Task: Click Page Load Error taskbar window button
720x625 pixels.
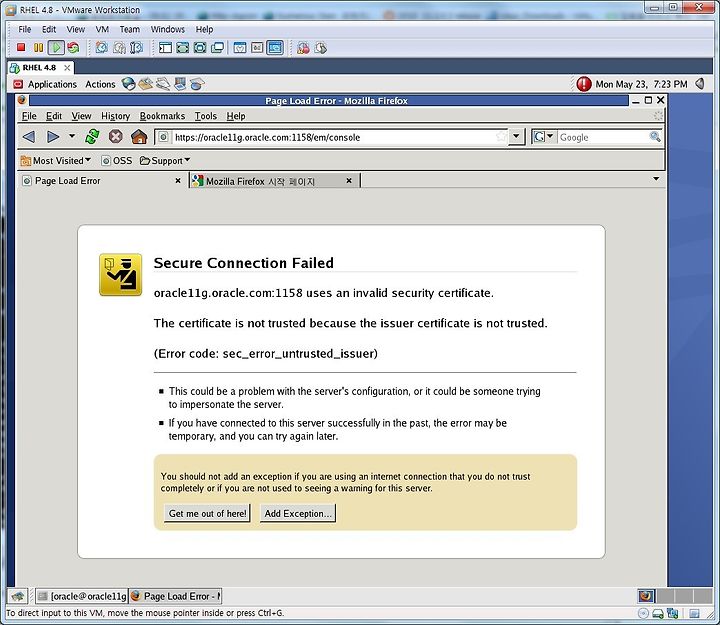Action: (x=176, y=596)
